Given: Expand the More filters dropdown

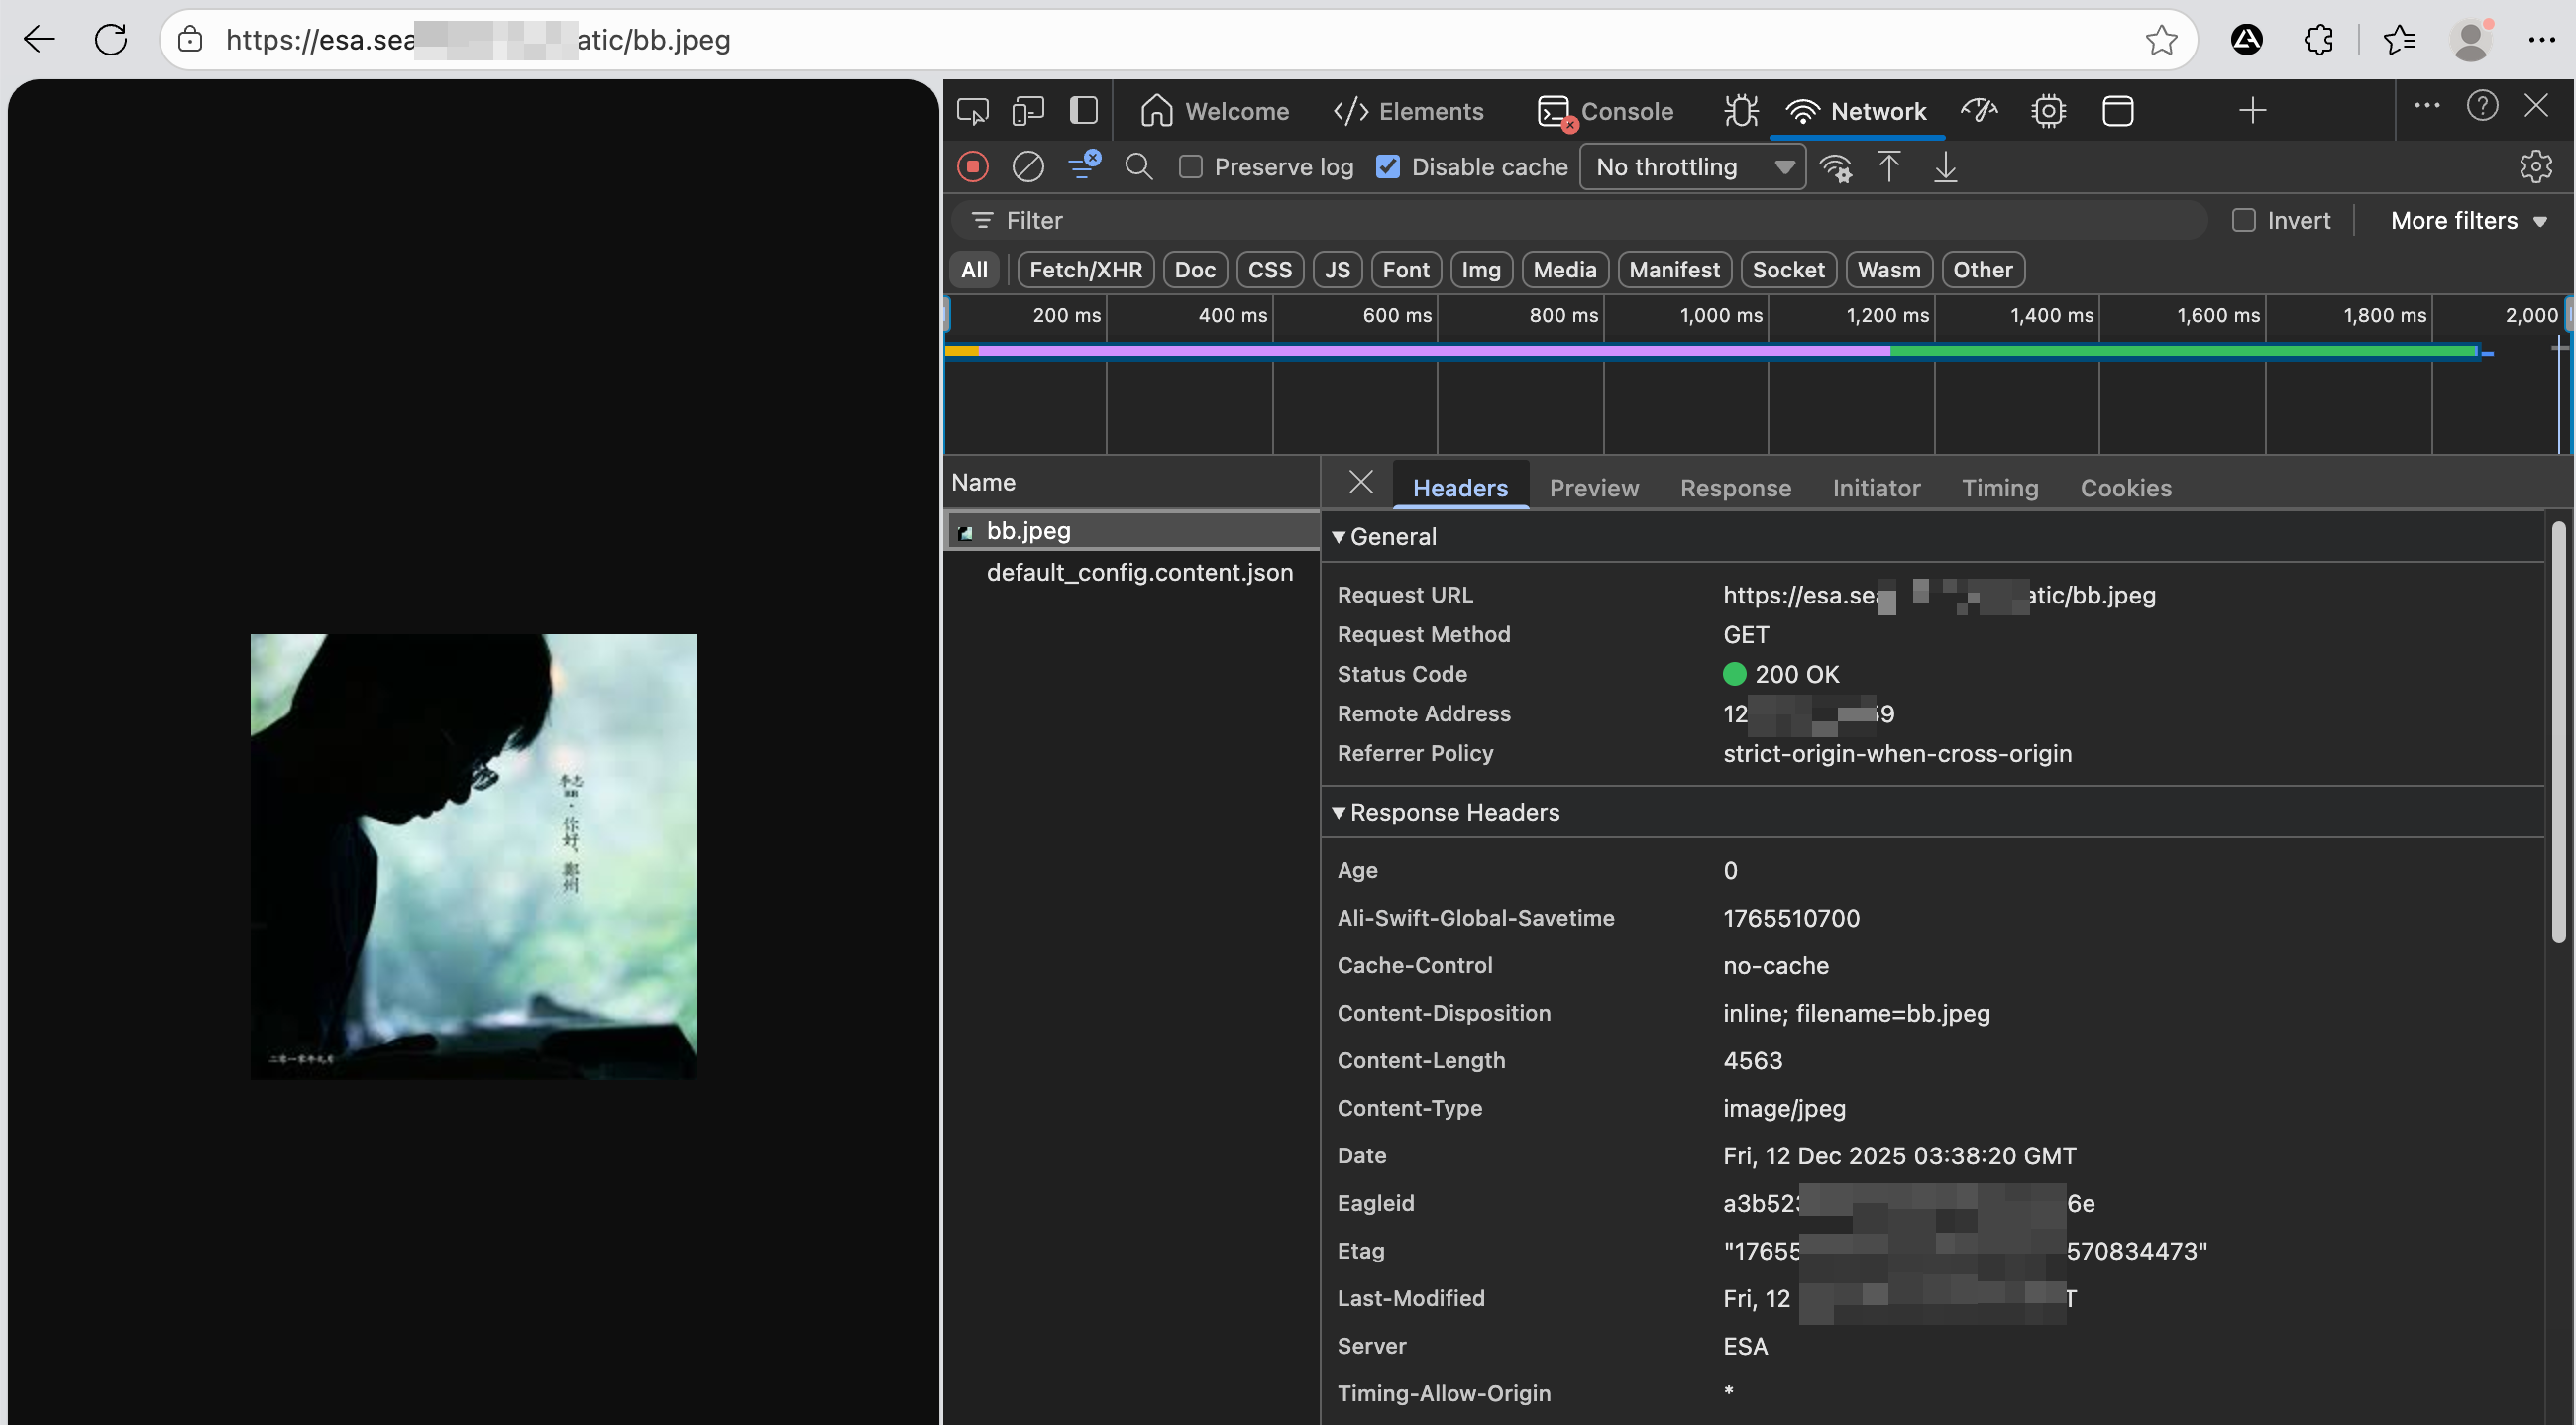Looking at the screenshot, I should click(x=2467, y=220).
